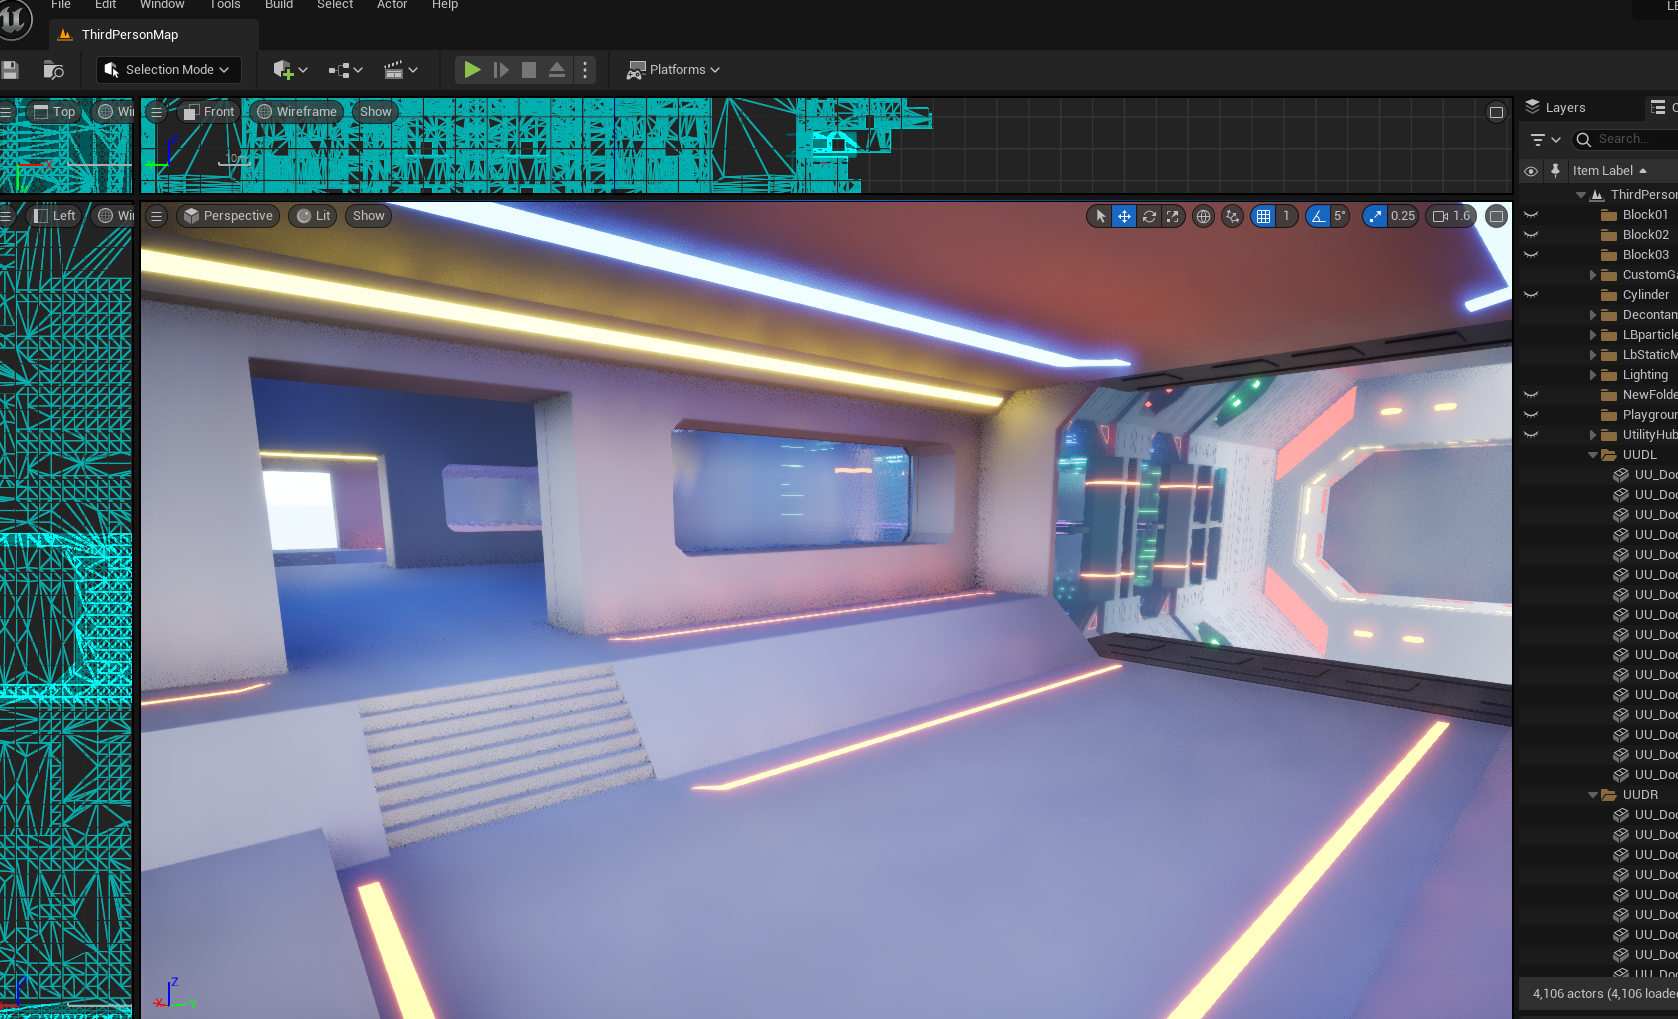Image resolution: width=1678 pixels, height=1019 pixels.
Task: Open the Selection Mode dropdown
Action: [169, 70]
